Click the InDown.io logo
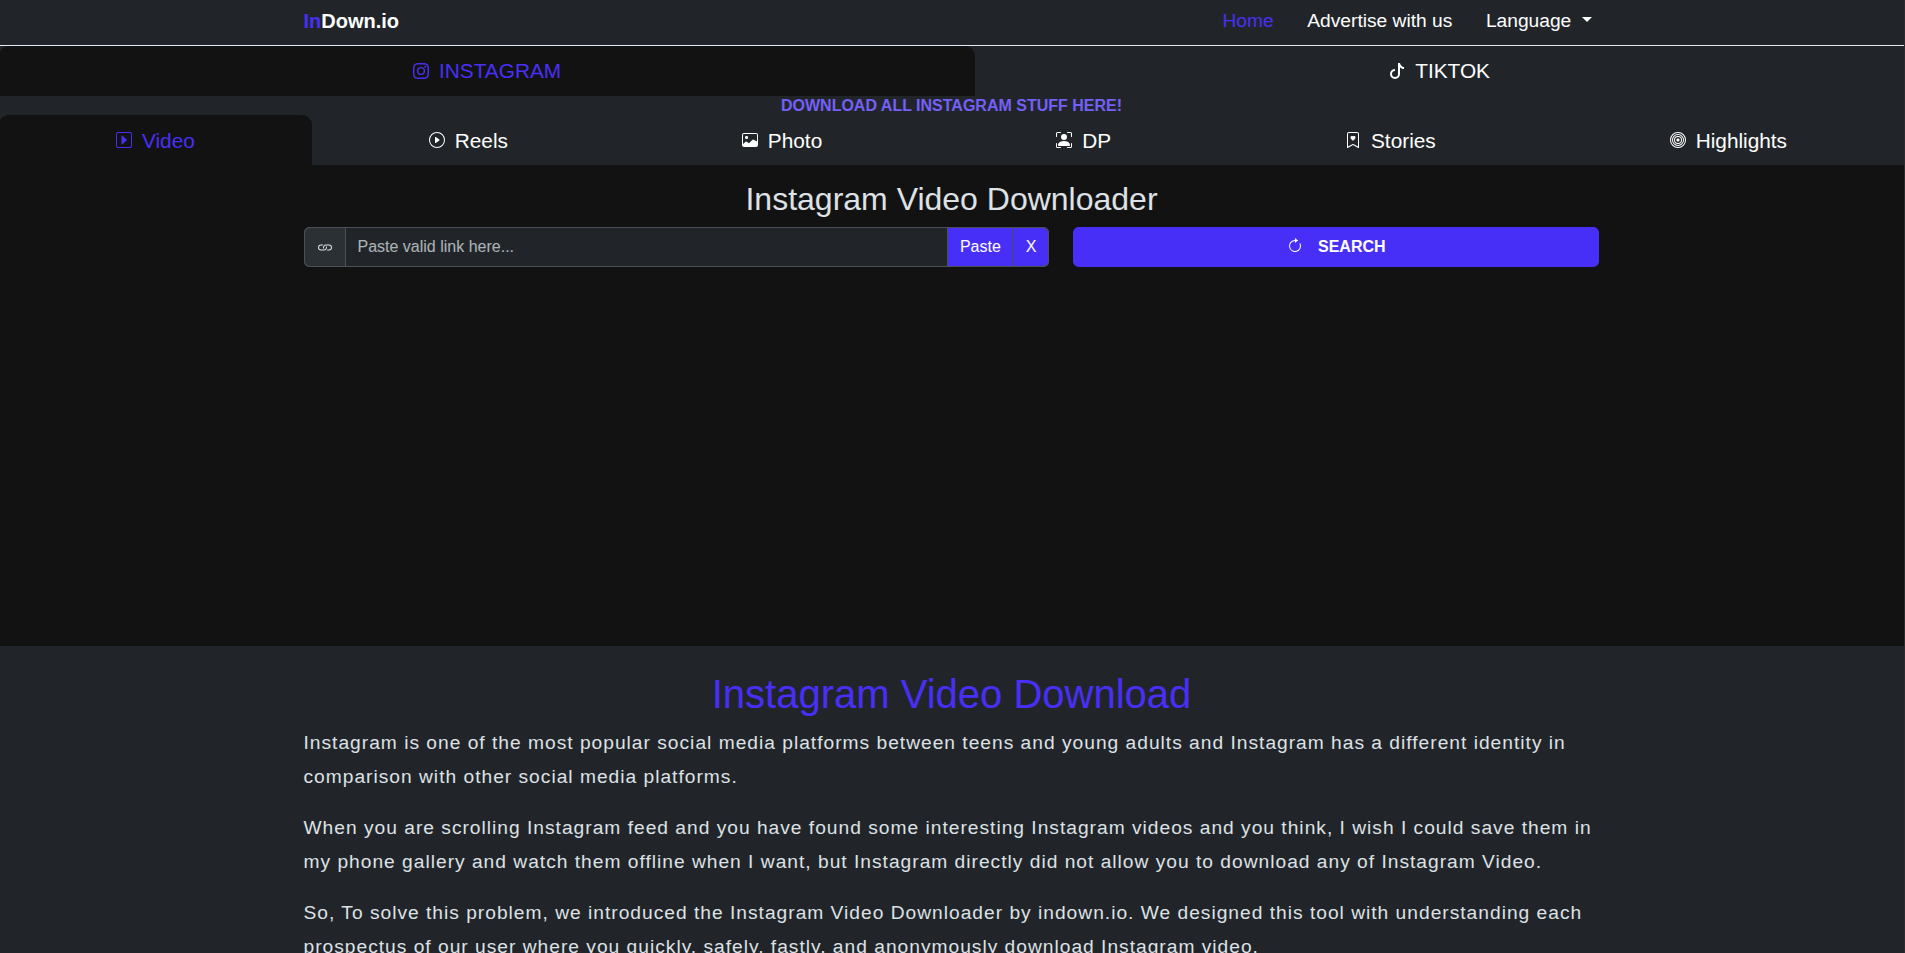 click(x=351, y=21)
